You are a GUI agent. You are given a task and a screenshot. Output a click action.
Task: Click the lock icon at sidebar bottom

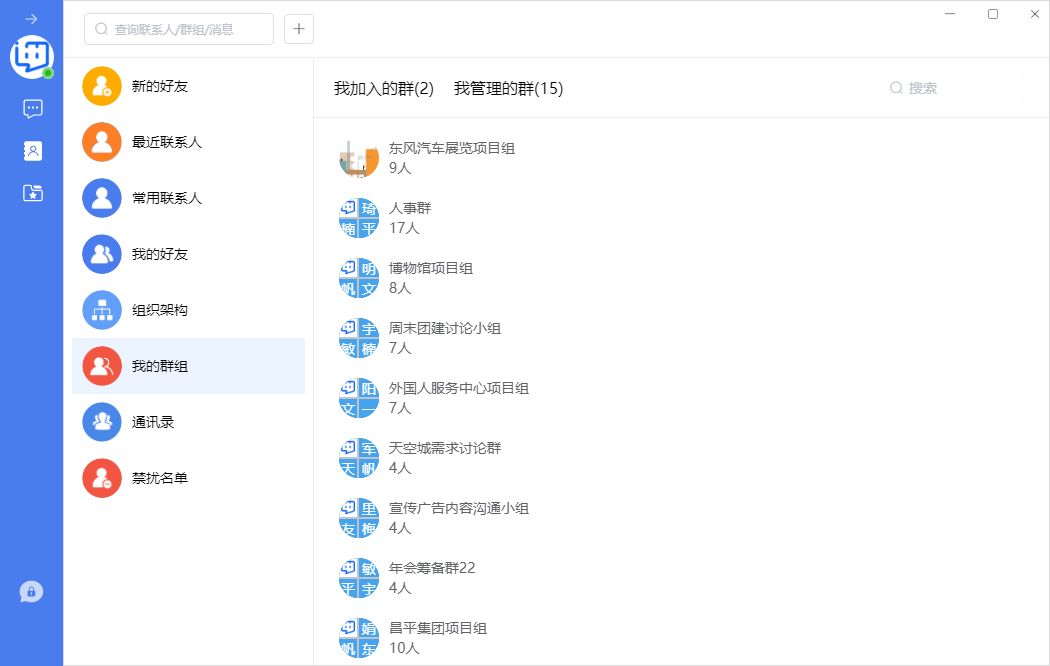click(31, 592)
